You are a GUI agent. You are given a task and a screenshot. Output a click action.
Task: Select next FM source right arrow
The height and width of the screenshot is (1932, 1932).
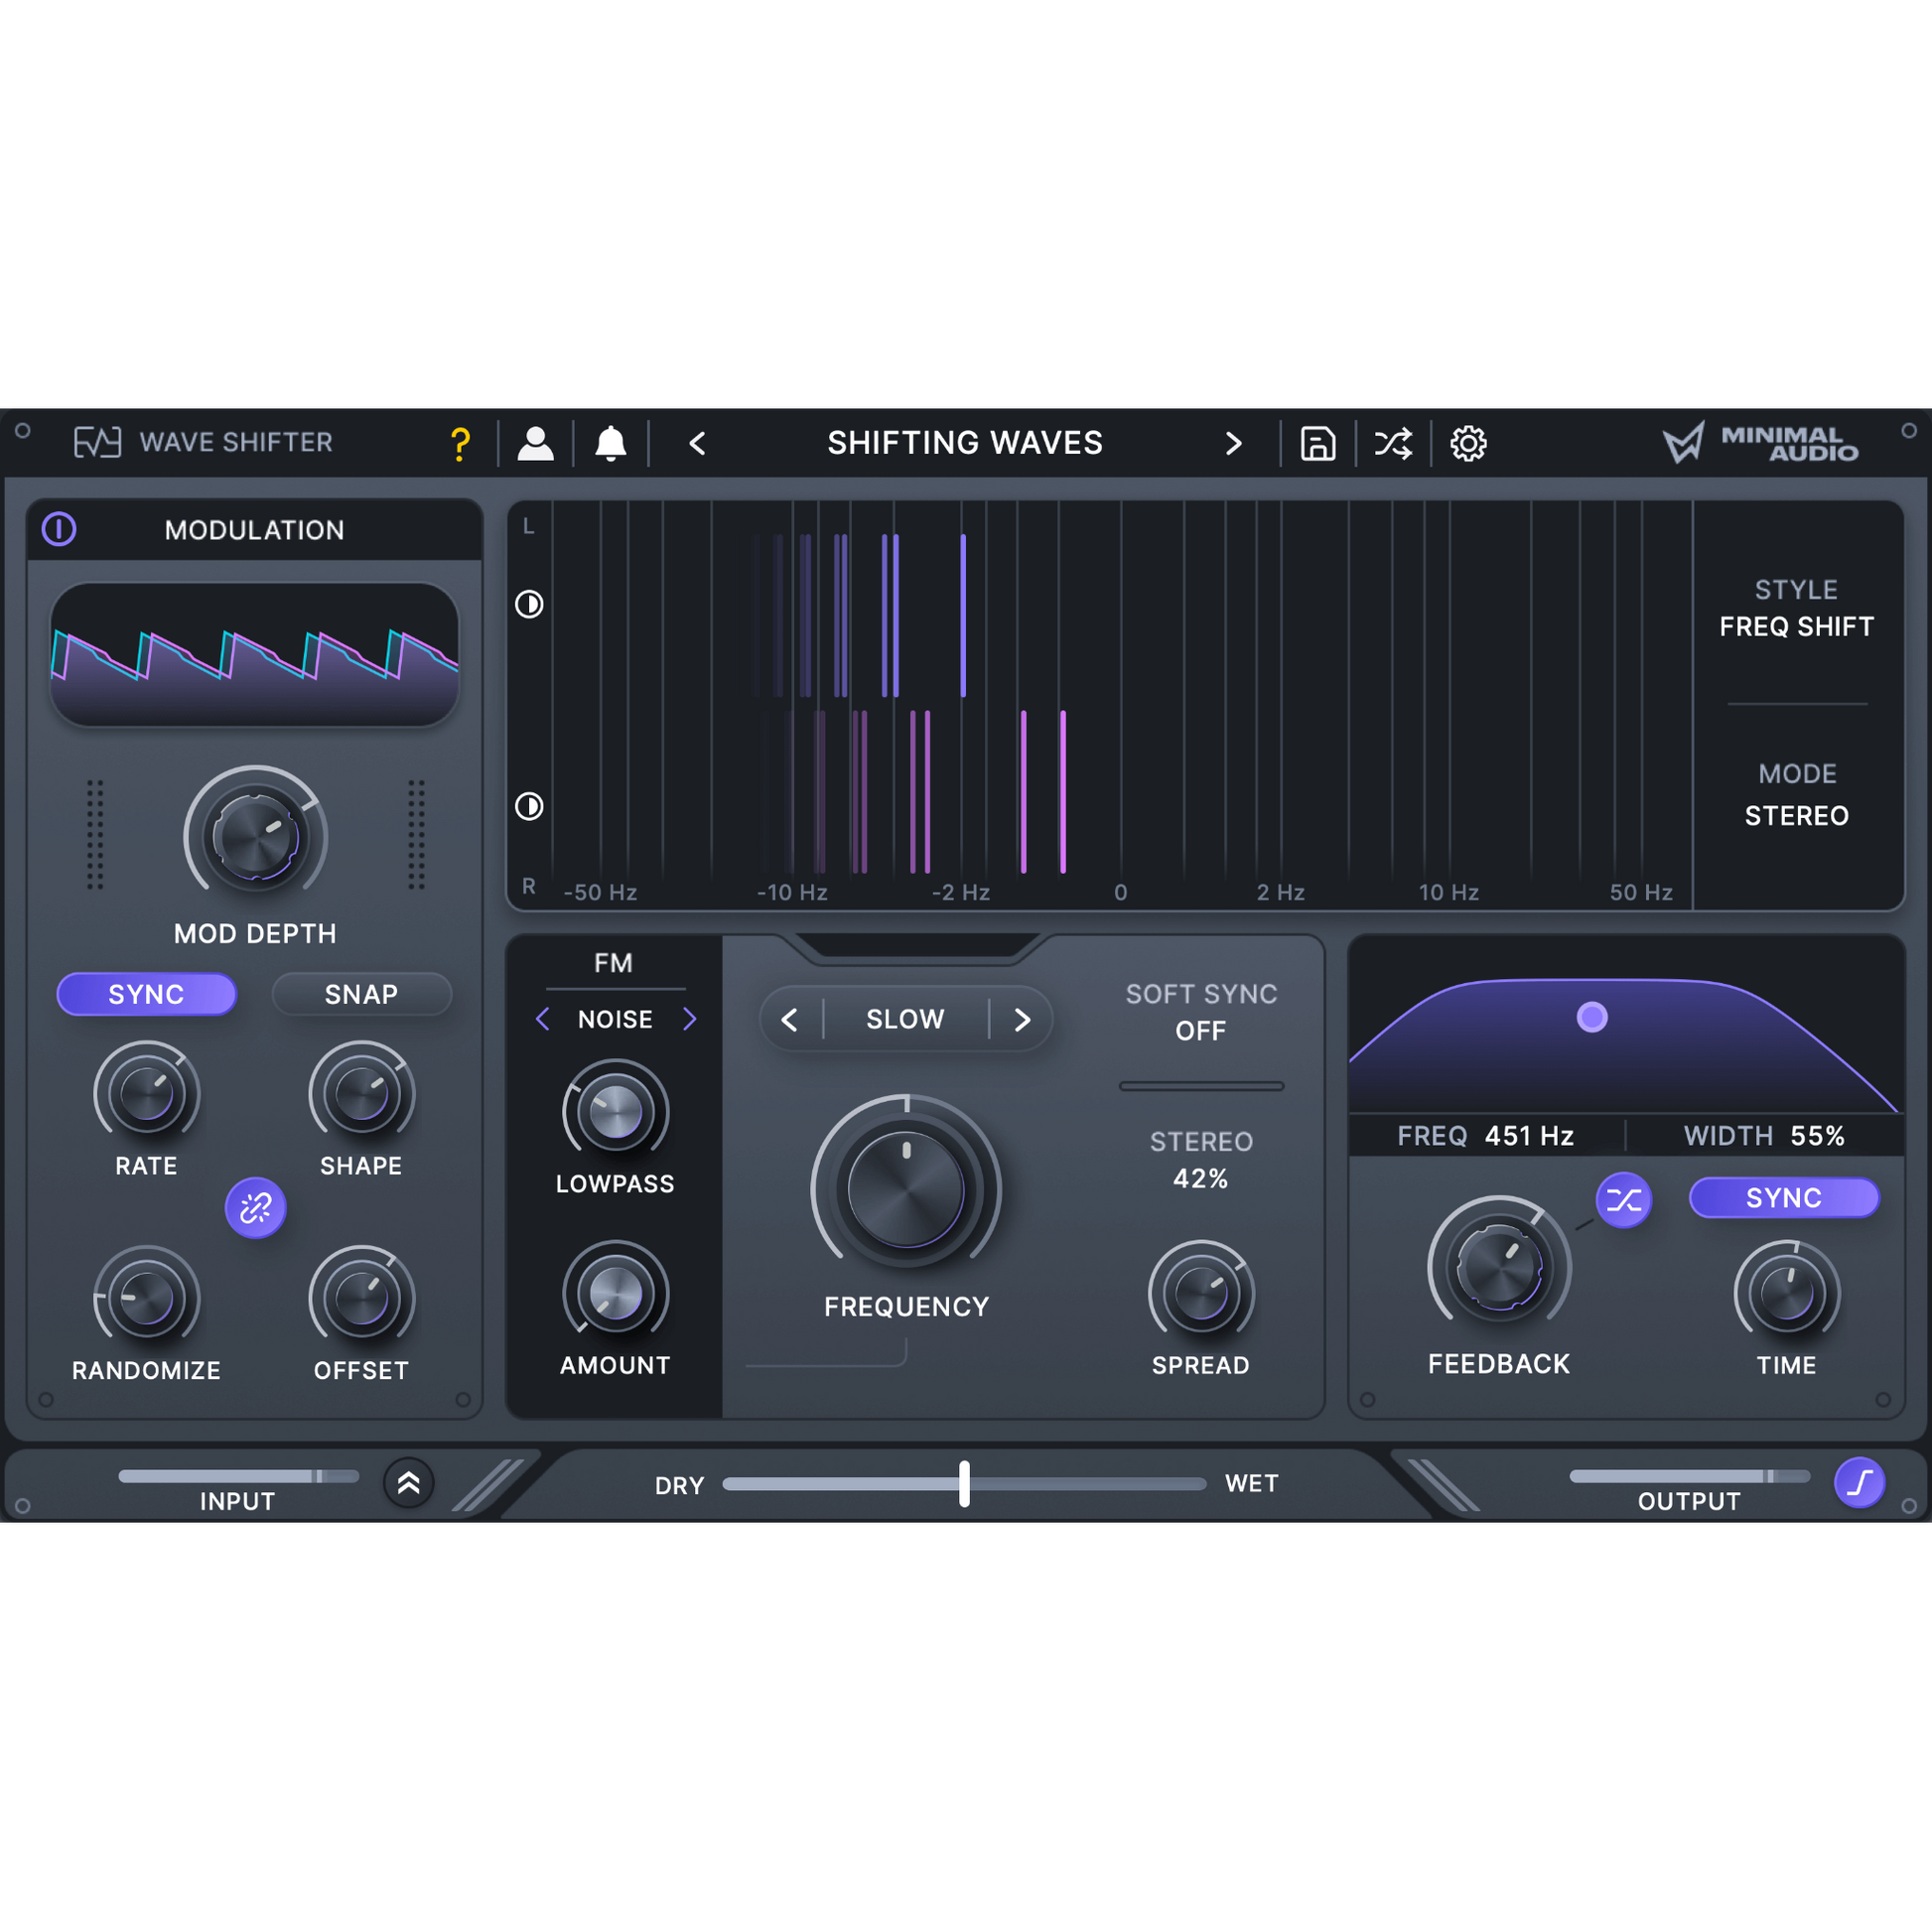click(689, 1019)
